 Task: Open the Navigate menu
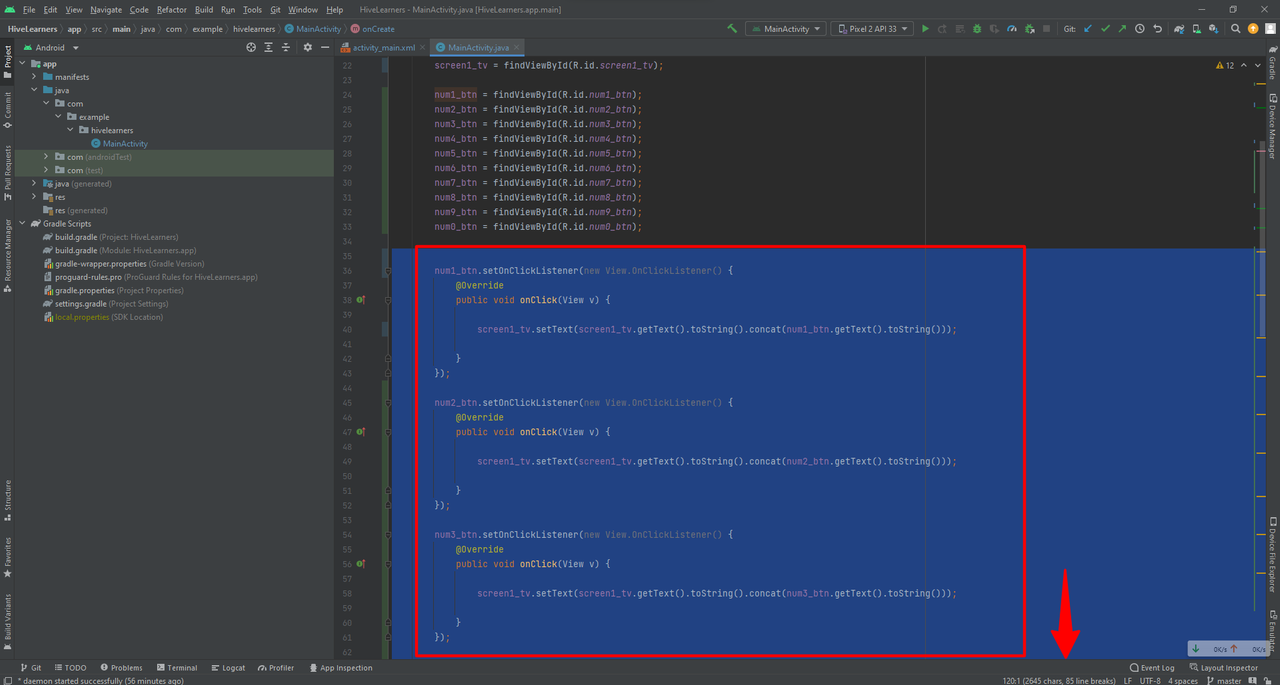pyautogui.click(x=106, y=10)
